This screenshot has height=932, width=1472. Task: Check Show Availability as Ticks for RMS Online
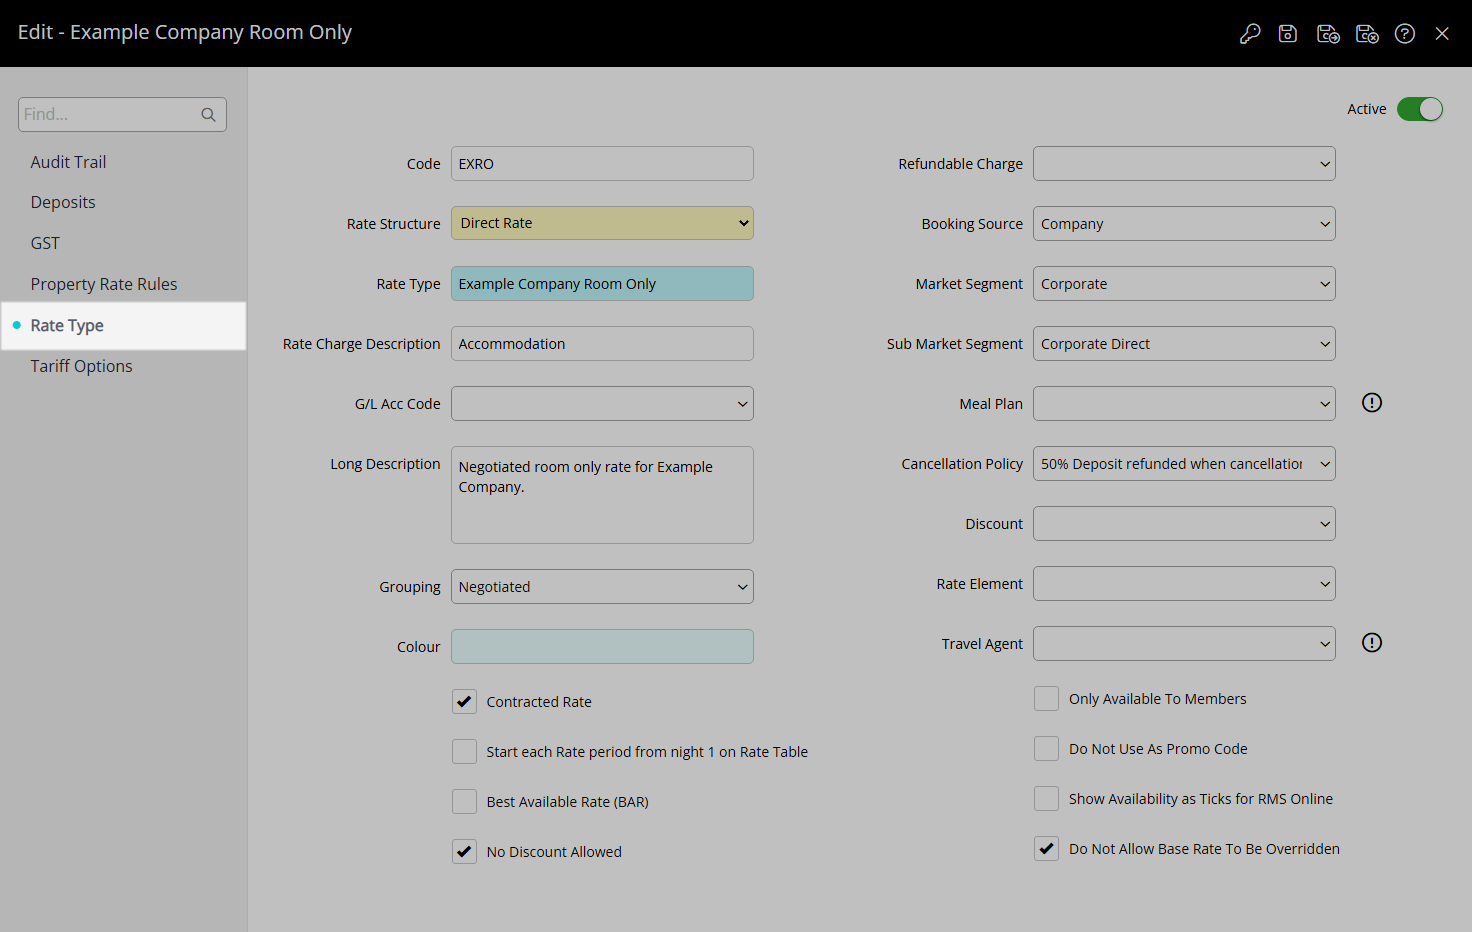pos(1046,798)
